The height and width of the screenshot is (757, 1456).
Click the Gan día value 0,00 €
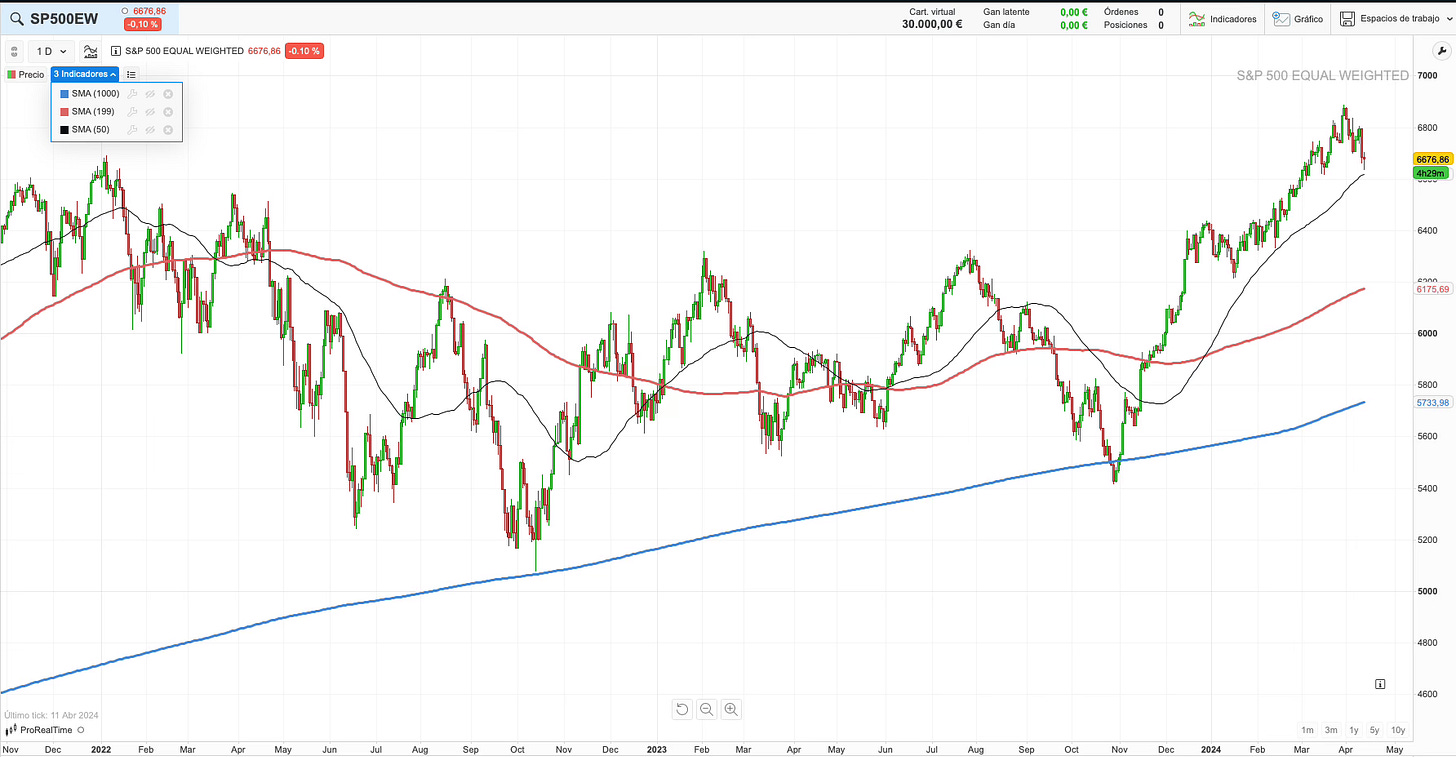(x=1073, y=25)
